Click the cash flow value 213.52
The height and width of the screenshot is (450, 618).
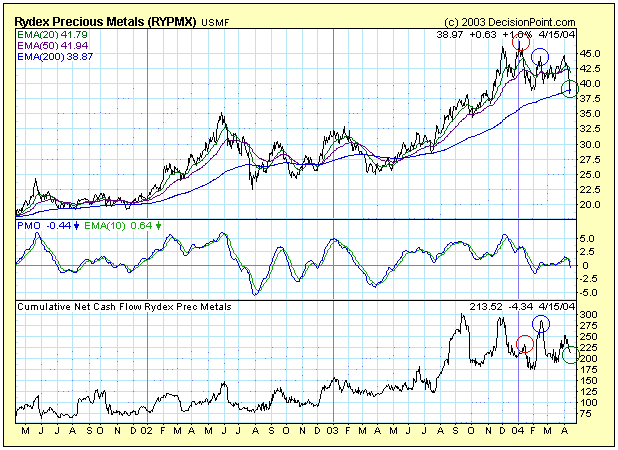pyautogui.click(x=486, y=307)
